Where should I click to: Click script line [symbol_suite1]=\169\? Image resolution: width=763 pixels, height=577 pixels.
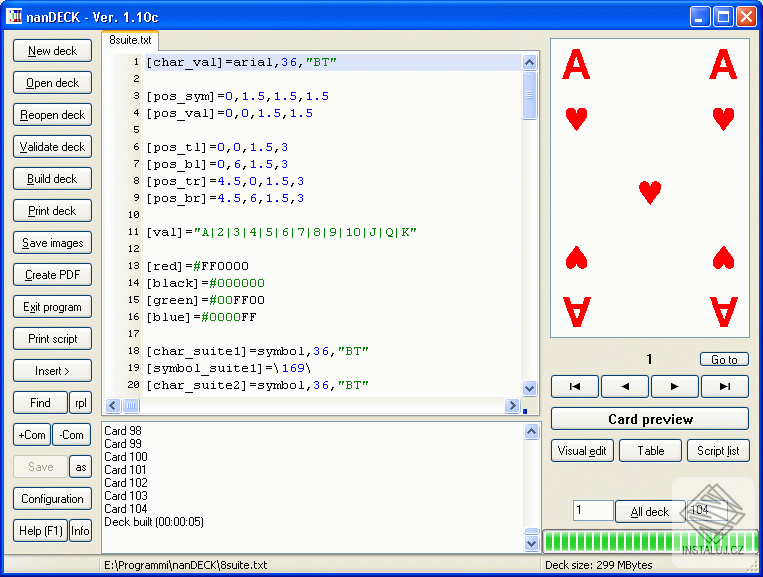229,368
